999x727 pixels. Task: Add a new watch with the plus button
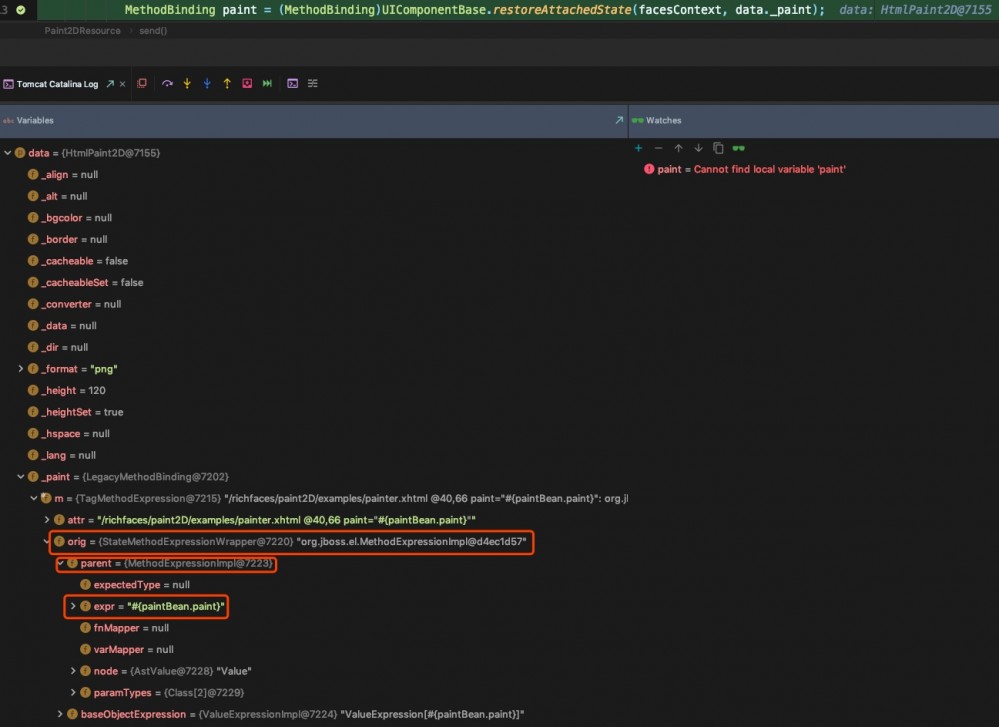pos(638,148)
